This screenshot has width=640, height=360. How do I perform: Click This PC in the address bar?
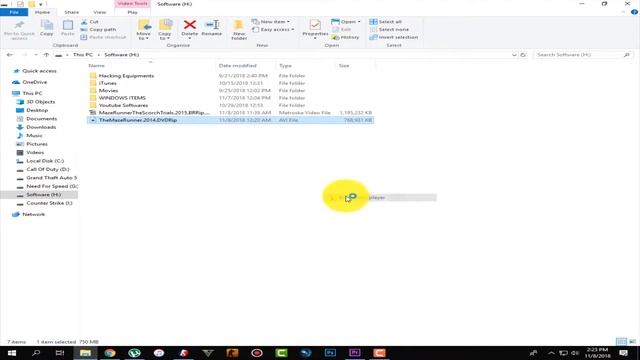(x=83, y=55)
